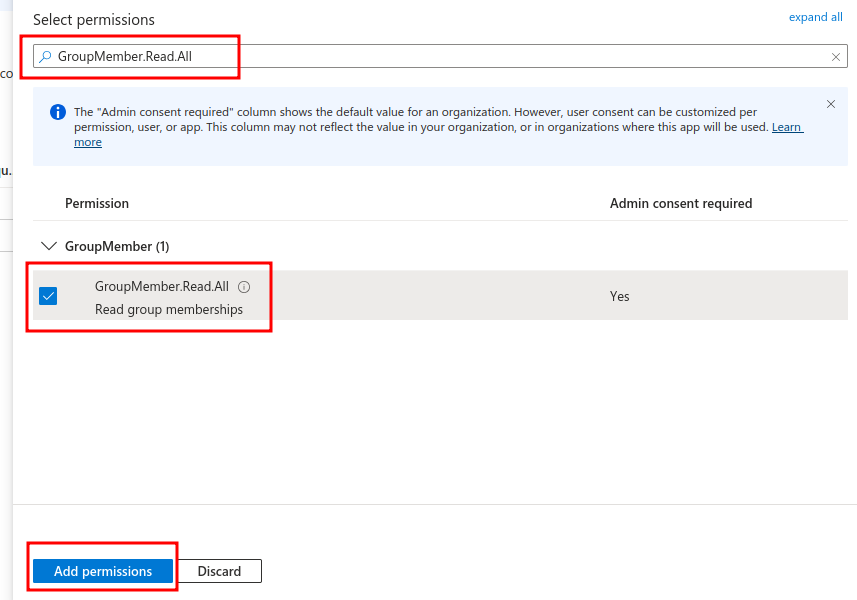Collapse the GroupMember group chevron
The image size is (857, 600).
coord(48,246)
